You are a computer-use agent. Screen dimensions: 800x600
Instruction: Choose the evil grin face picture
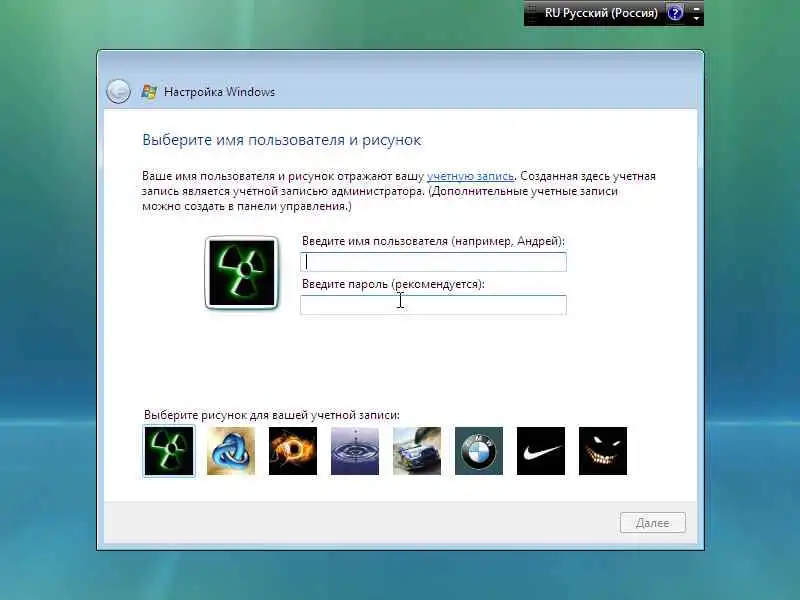click(x=603, y=451)
